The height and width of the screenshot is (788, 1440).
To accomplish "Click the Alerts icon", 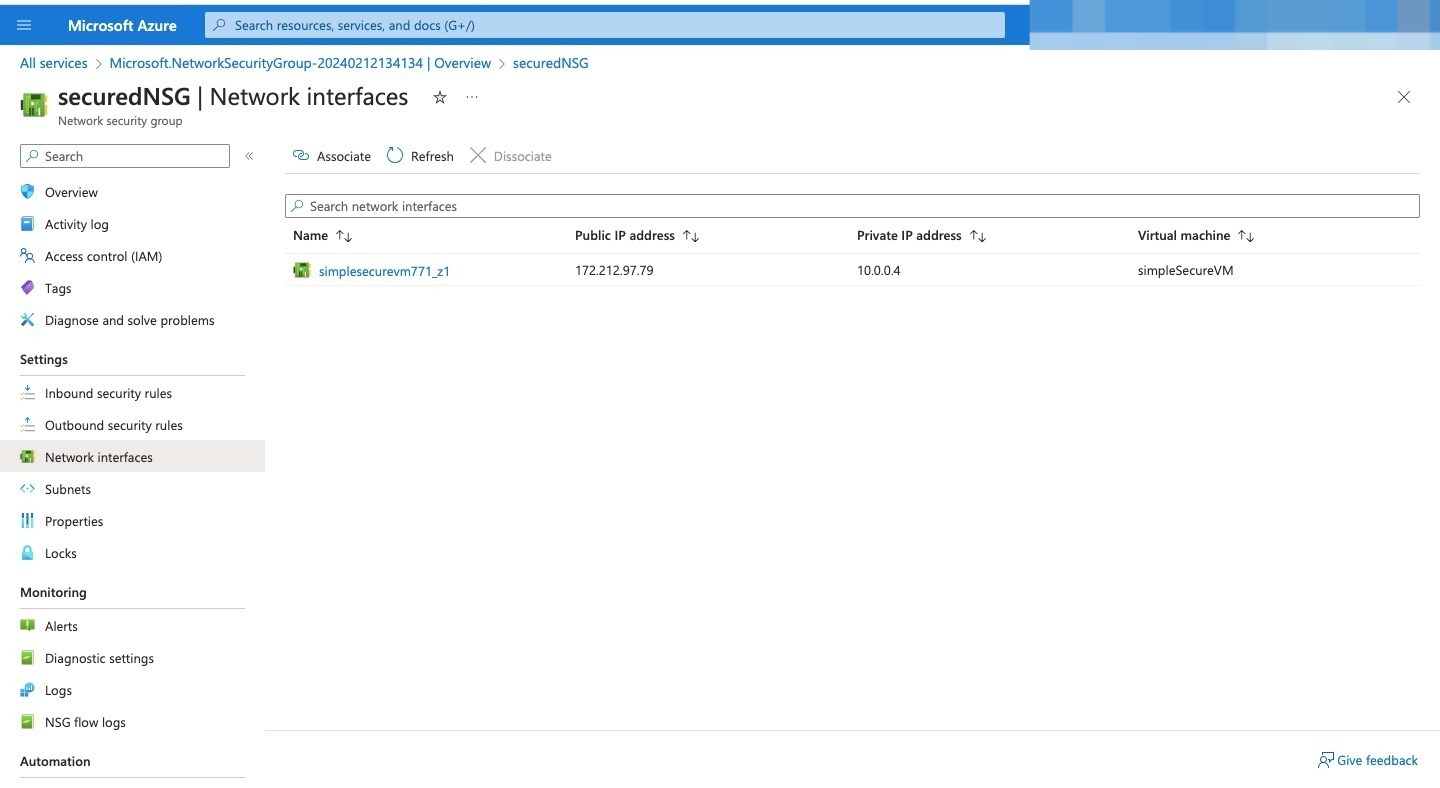I will [x=27, y=626].
